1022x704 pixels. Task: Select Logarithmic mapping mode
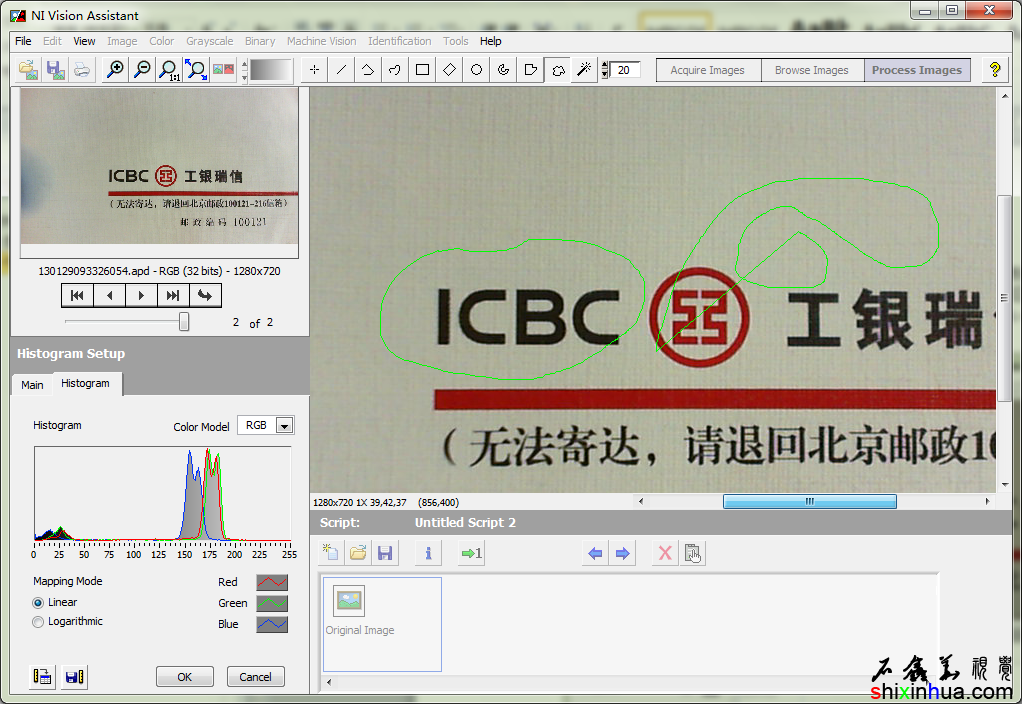pyautogui.click(x=39, y=622)
